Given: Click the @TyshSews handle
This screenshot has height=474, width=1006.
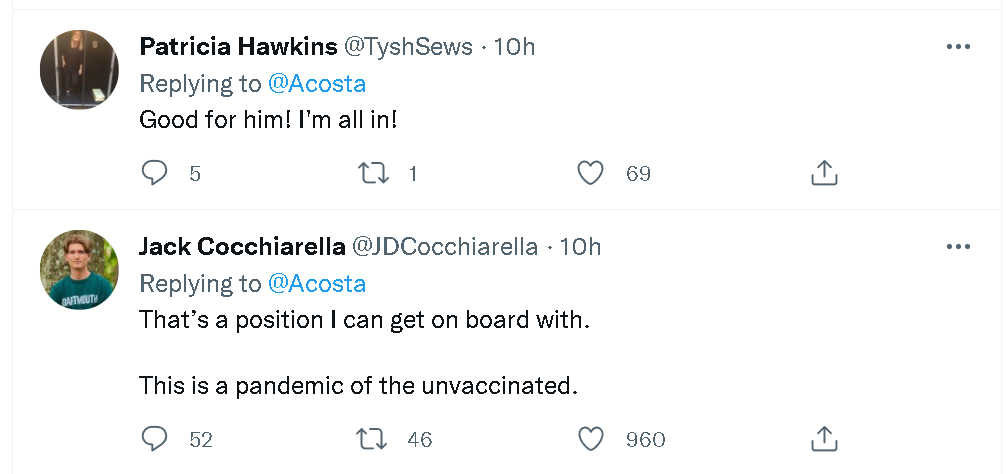Looking at the screenshot, I should coord(408,47).
